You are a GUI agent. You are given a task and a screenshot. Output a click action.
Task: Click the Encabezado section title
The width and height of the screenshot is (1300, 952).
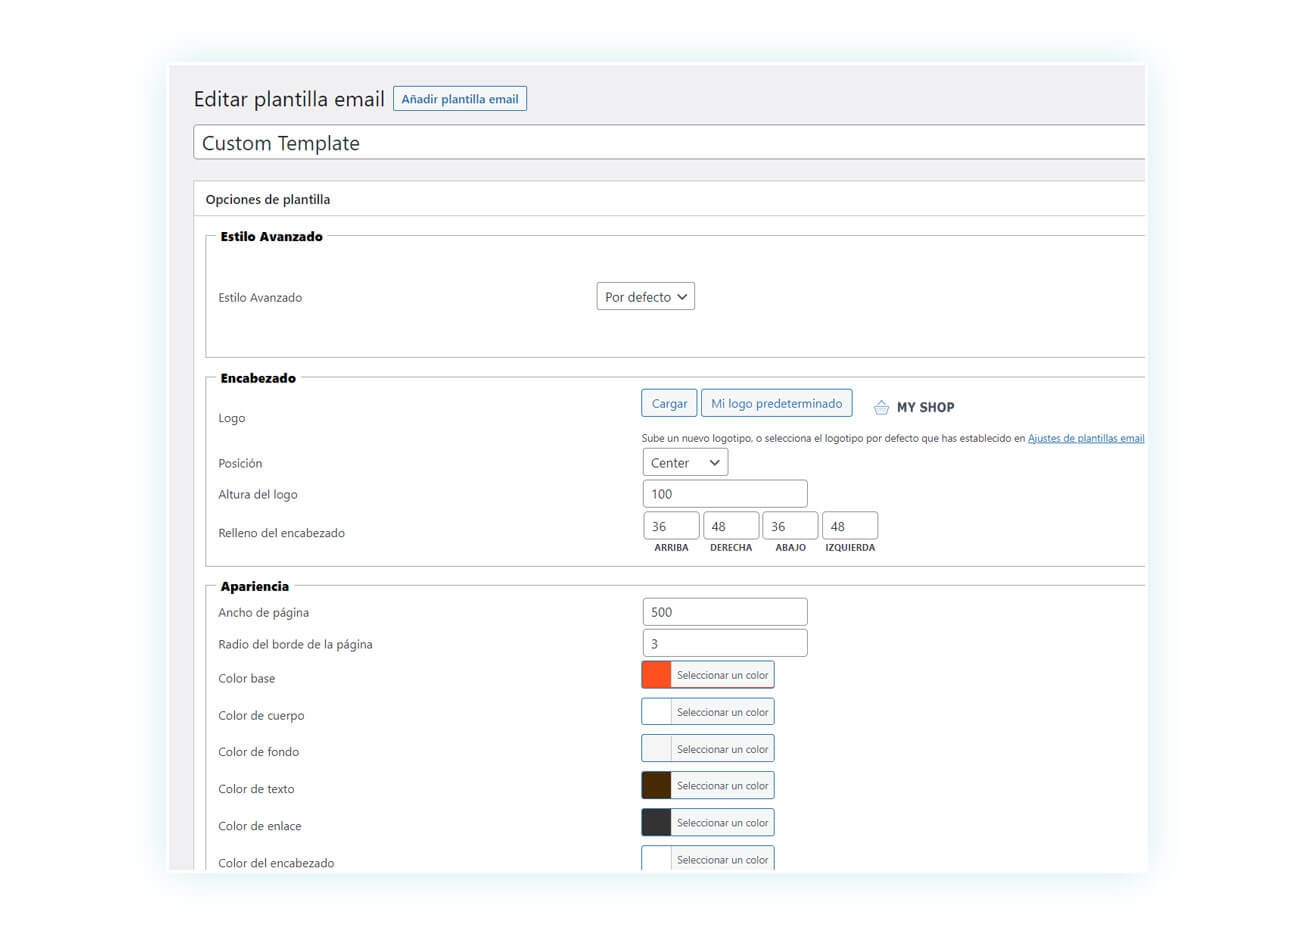258,378
